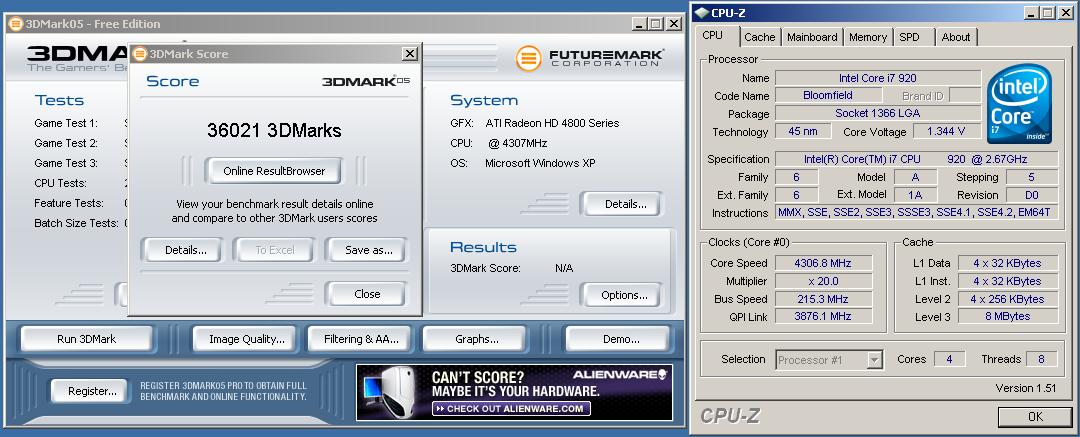Click the 3DMark05 title bar icon
The width and height of the screenshot is (1080, 437).
pos(15,23)
